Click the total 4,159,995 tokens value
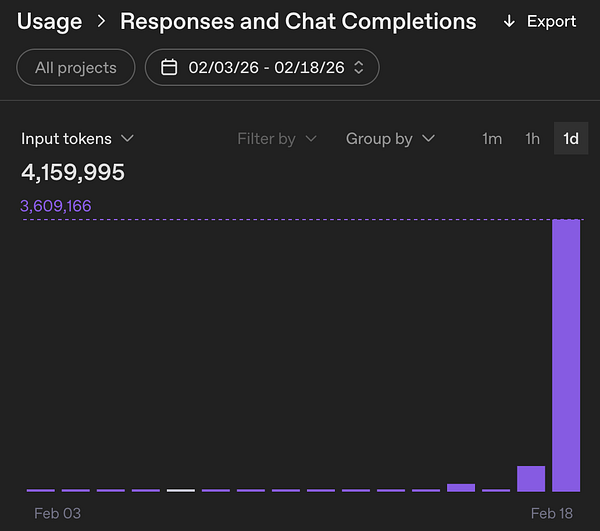 coord(73,172)
